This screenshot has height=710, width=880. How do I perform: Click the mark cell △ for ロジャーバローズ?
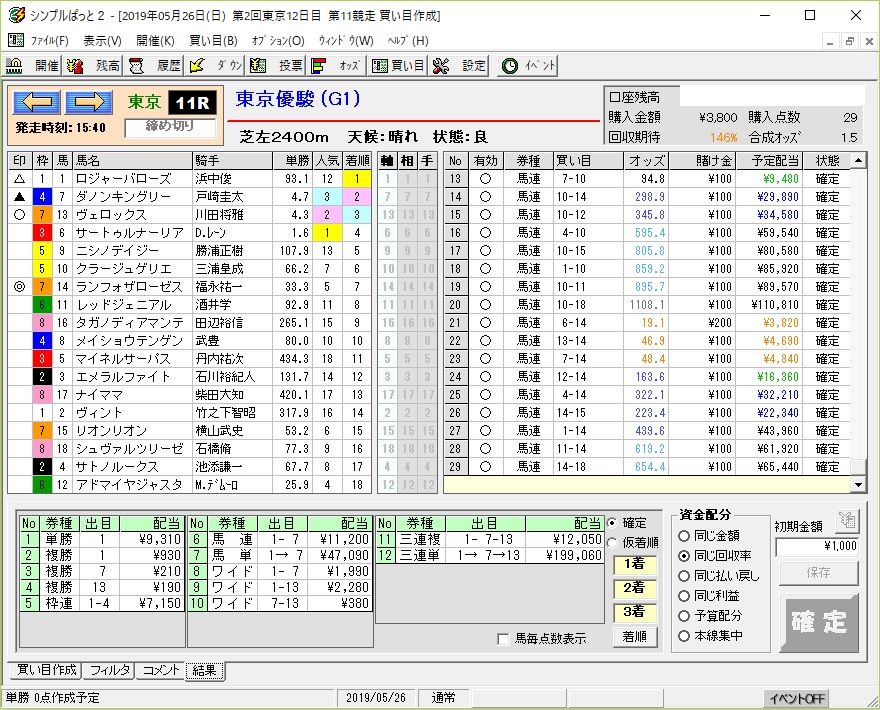point(20,179)
